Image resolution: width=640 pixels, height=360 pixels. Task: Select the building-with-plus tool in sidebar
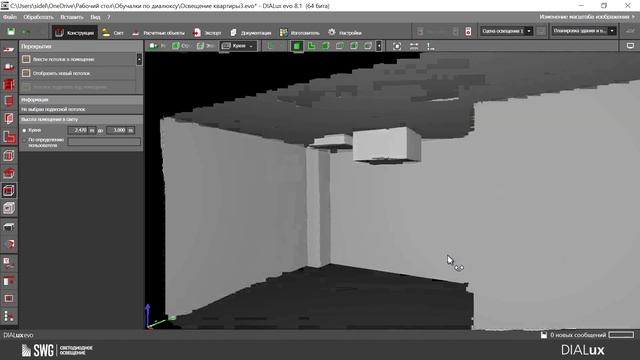coord(9,67)
